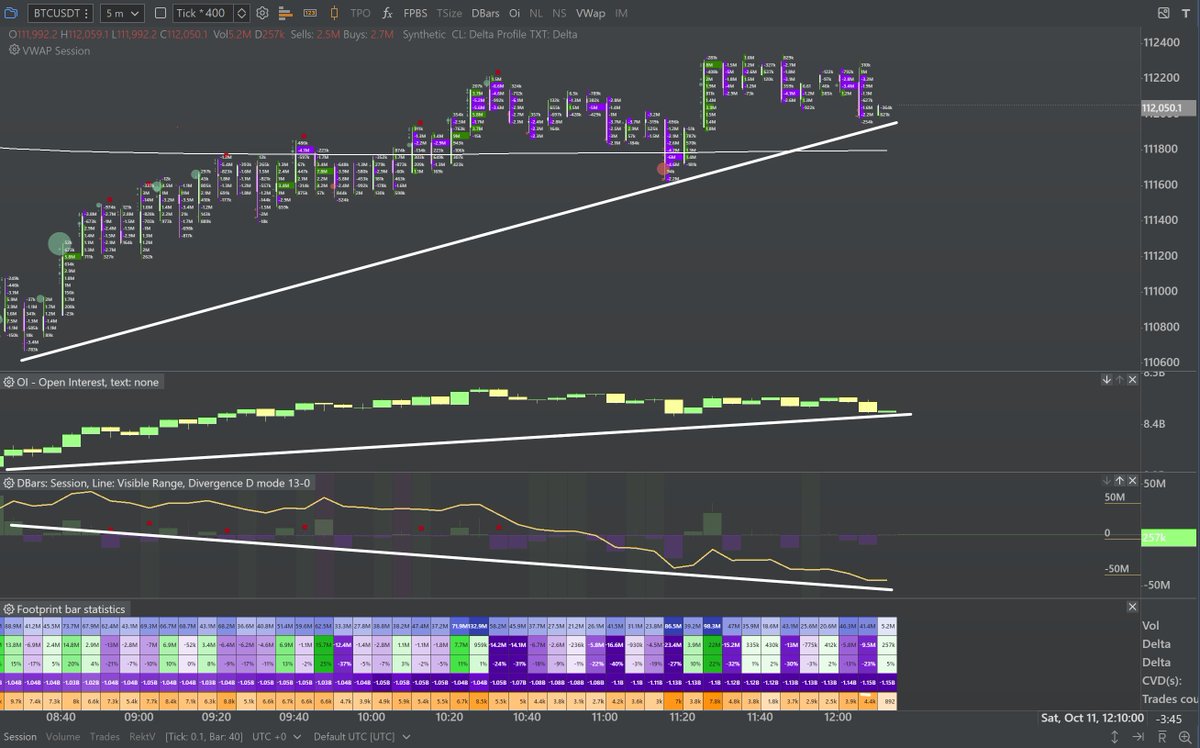Image resolution: width=1200 pixels, height=748 pixels.
Task: Move the DBars panel down
Action: (x=1107, y=481)
